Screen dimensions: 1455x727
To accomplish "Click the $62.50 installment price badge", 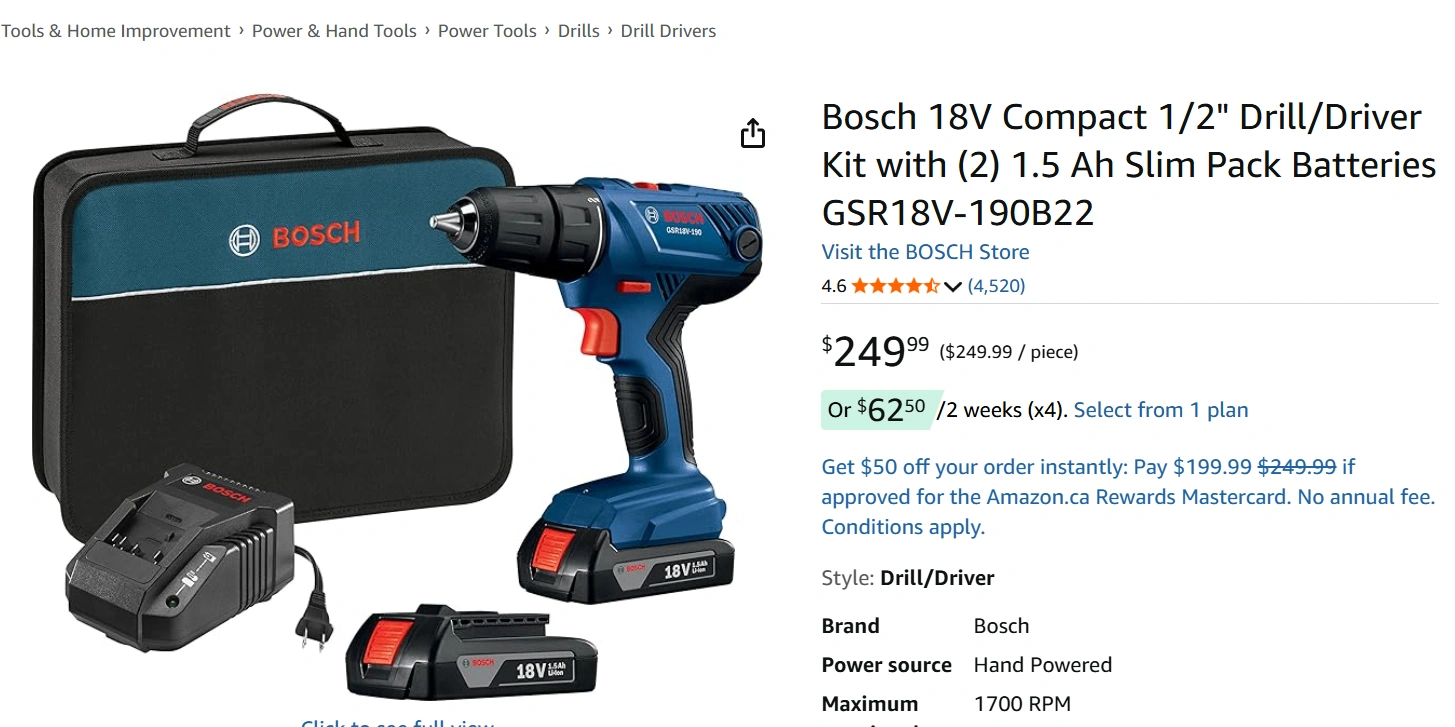I will (877, 410).
